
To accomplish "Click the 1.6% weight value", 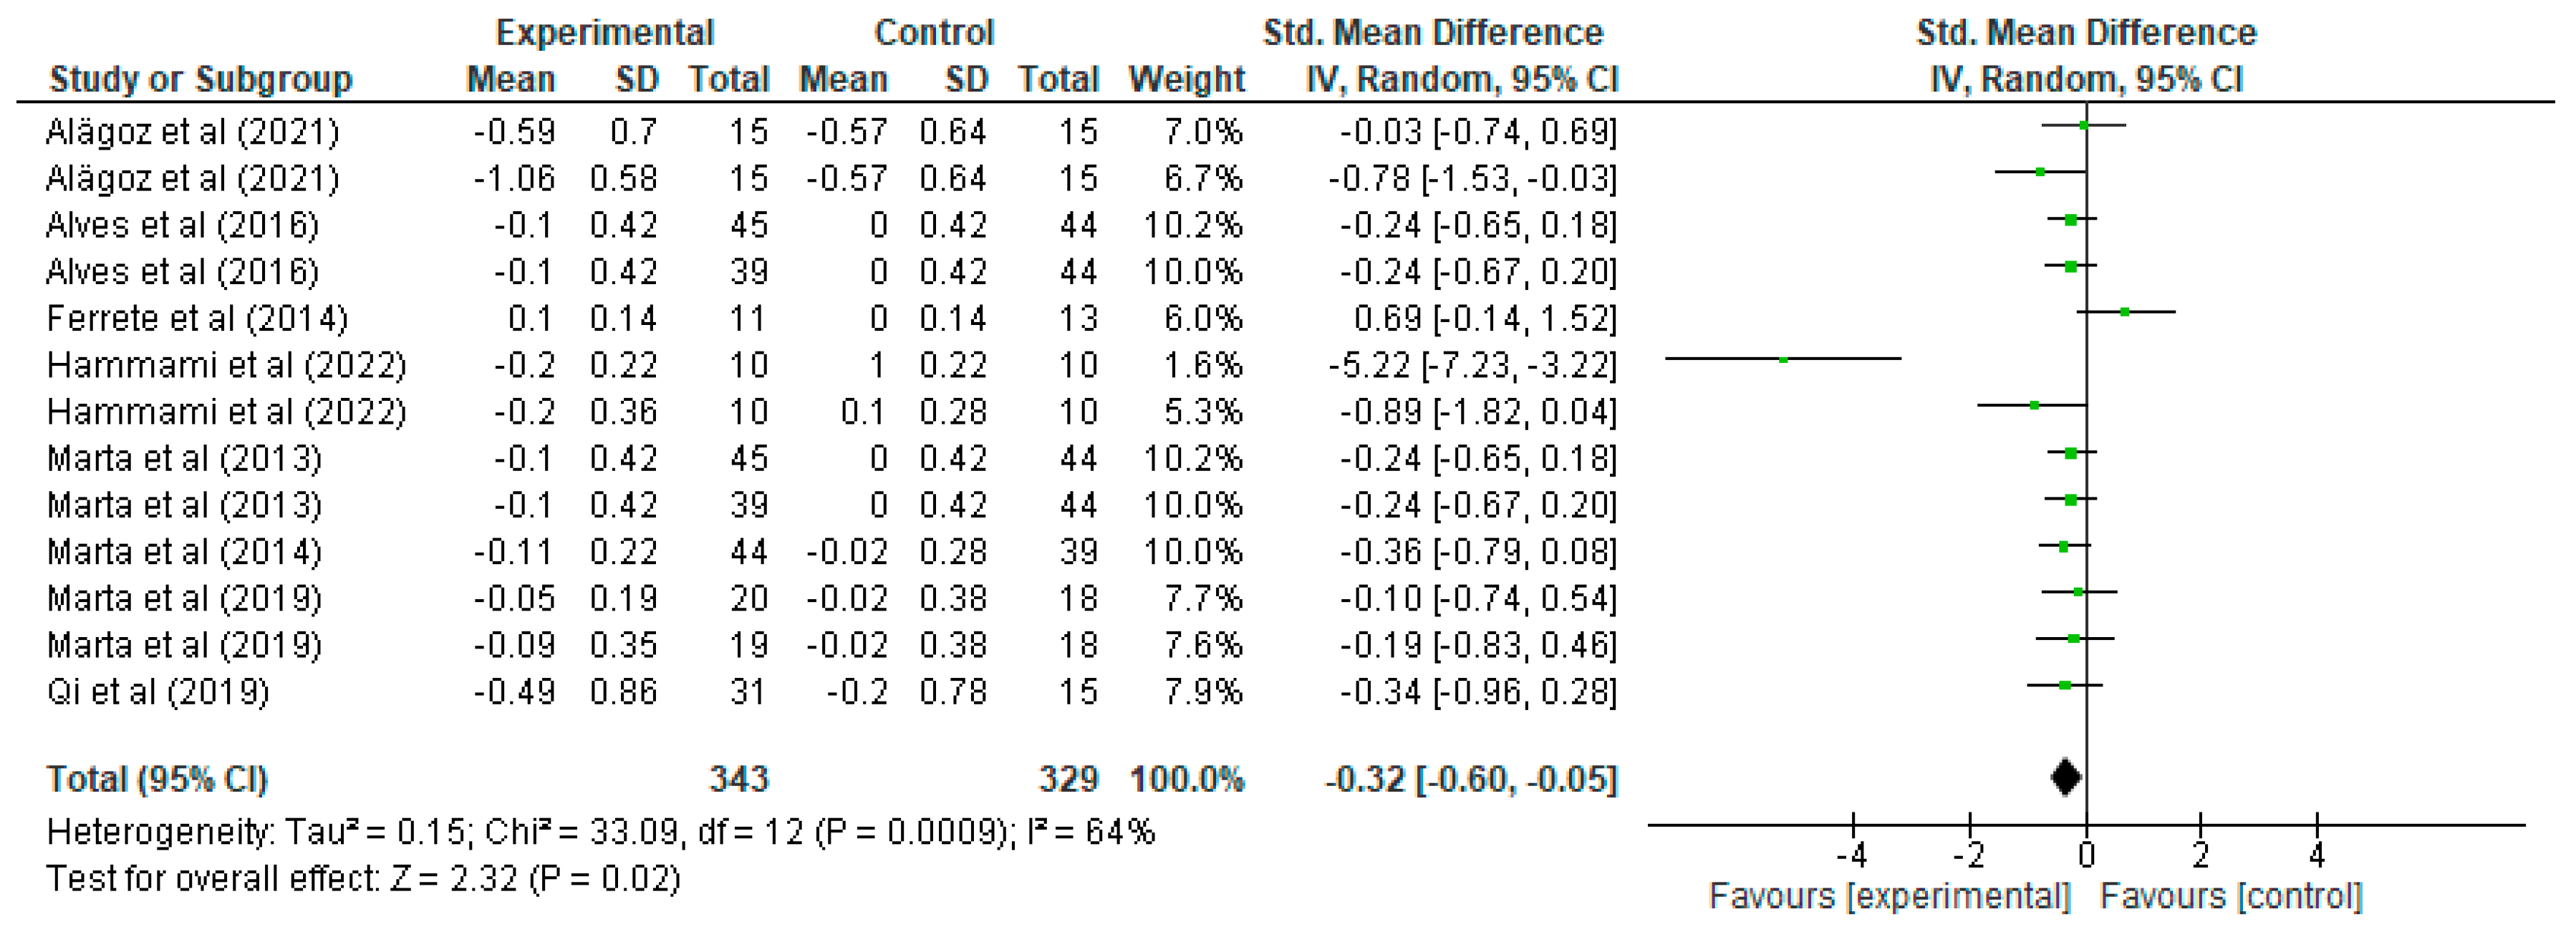I will tap(1203, 365).
